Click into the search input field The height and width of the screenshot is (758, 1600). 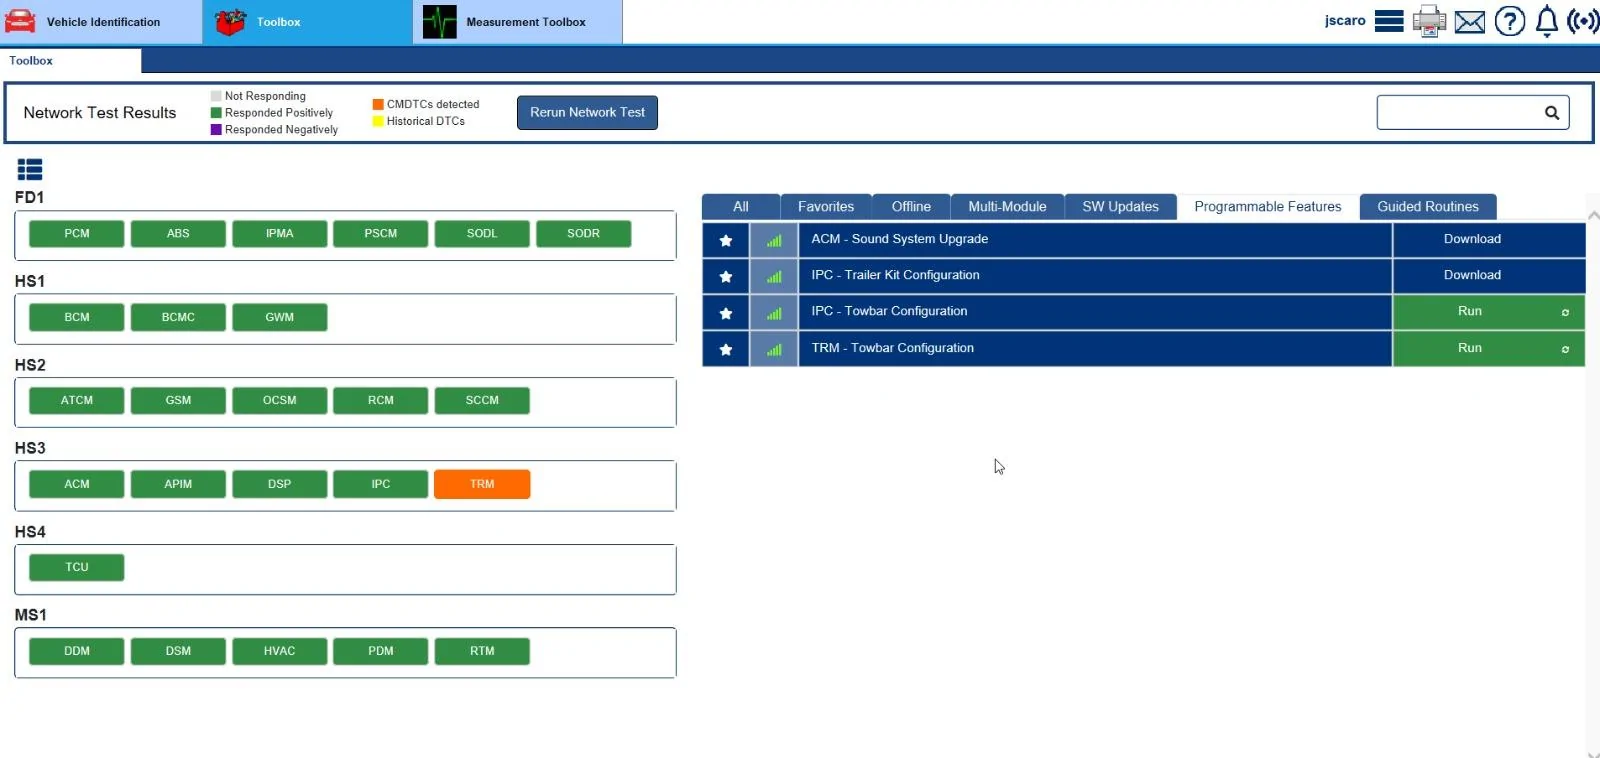pyautogui.click(x=1458, y=113)
